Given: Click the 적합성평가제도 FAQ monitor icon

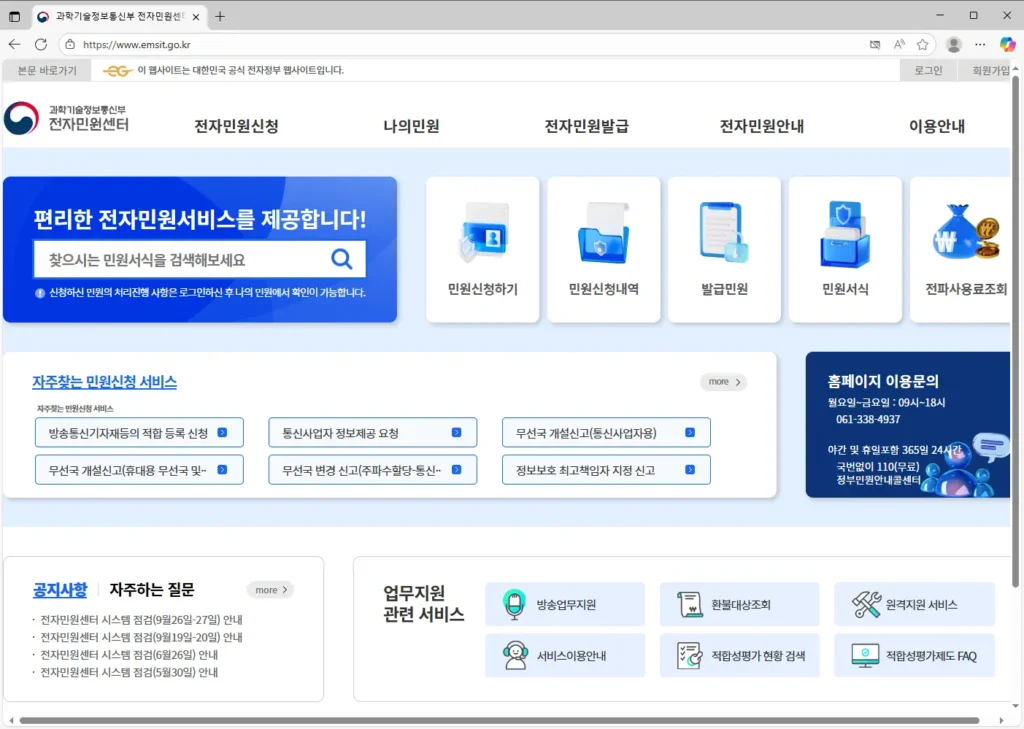Looking at the screenshot, I should [861, 655].
